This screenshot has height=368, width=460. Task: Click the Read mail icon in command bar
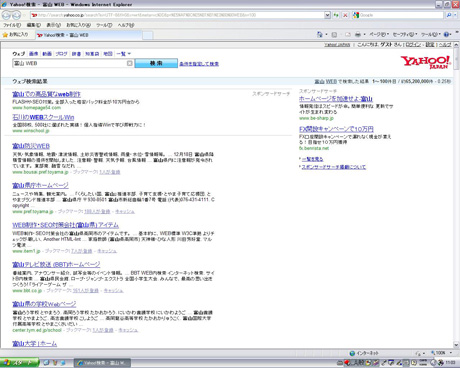348,34
